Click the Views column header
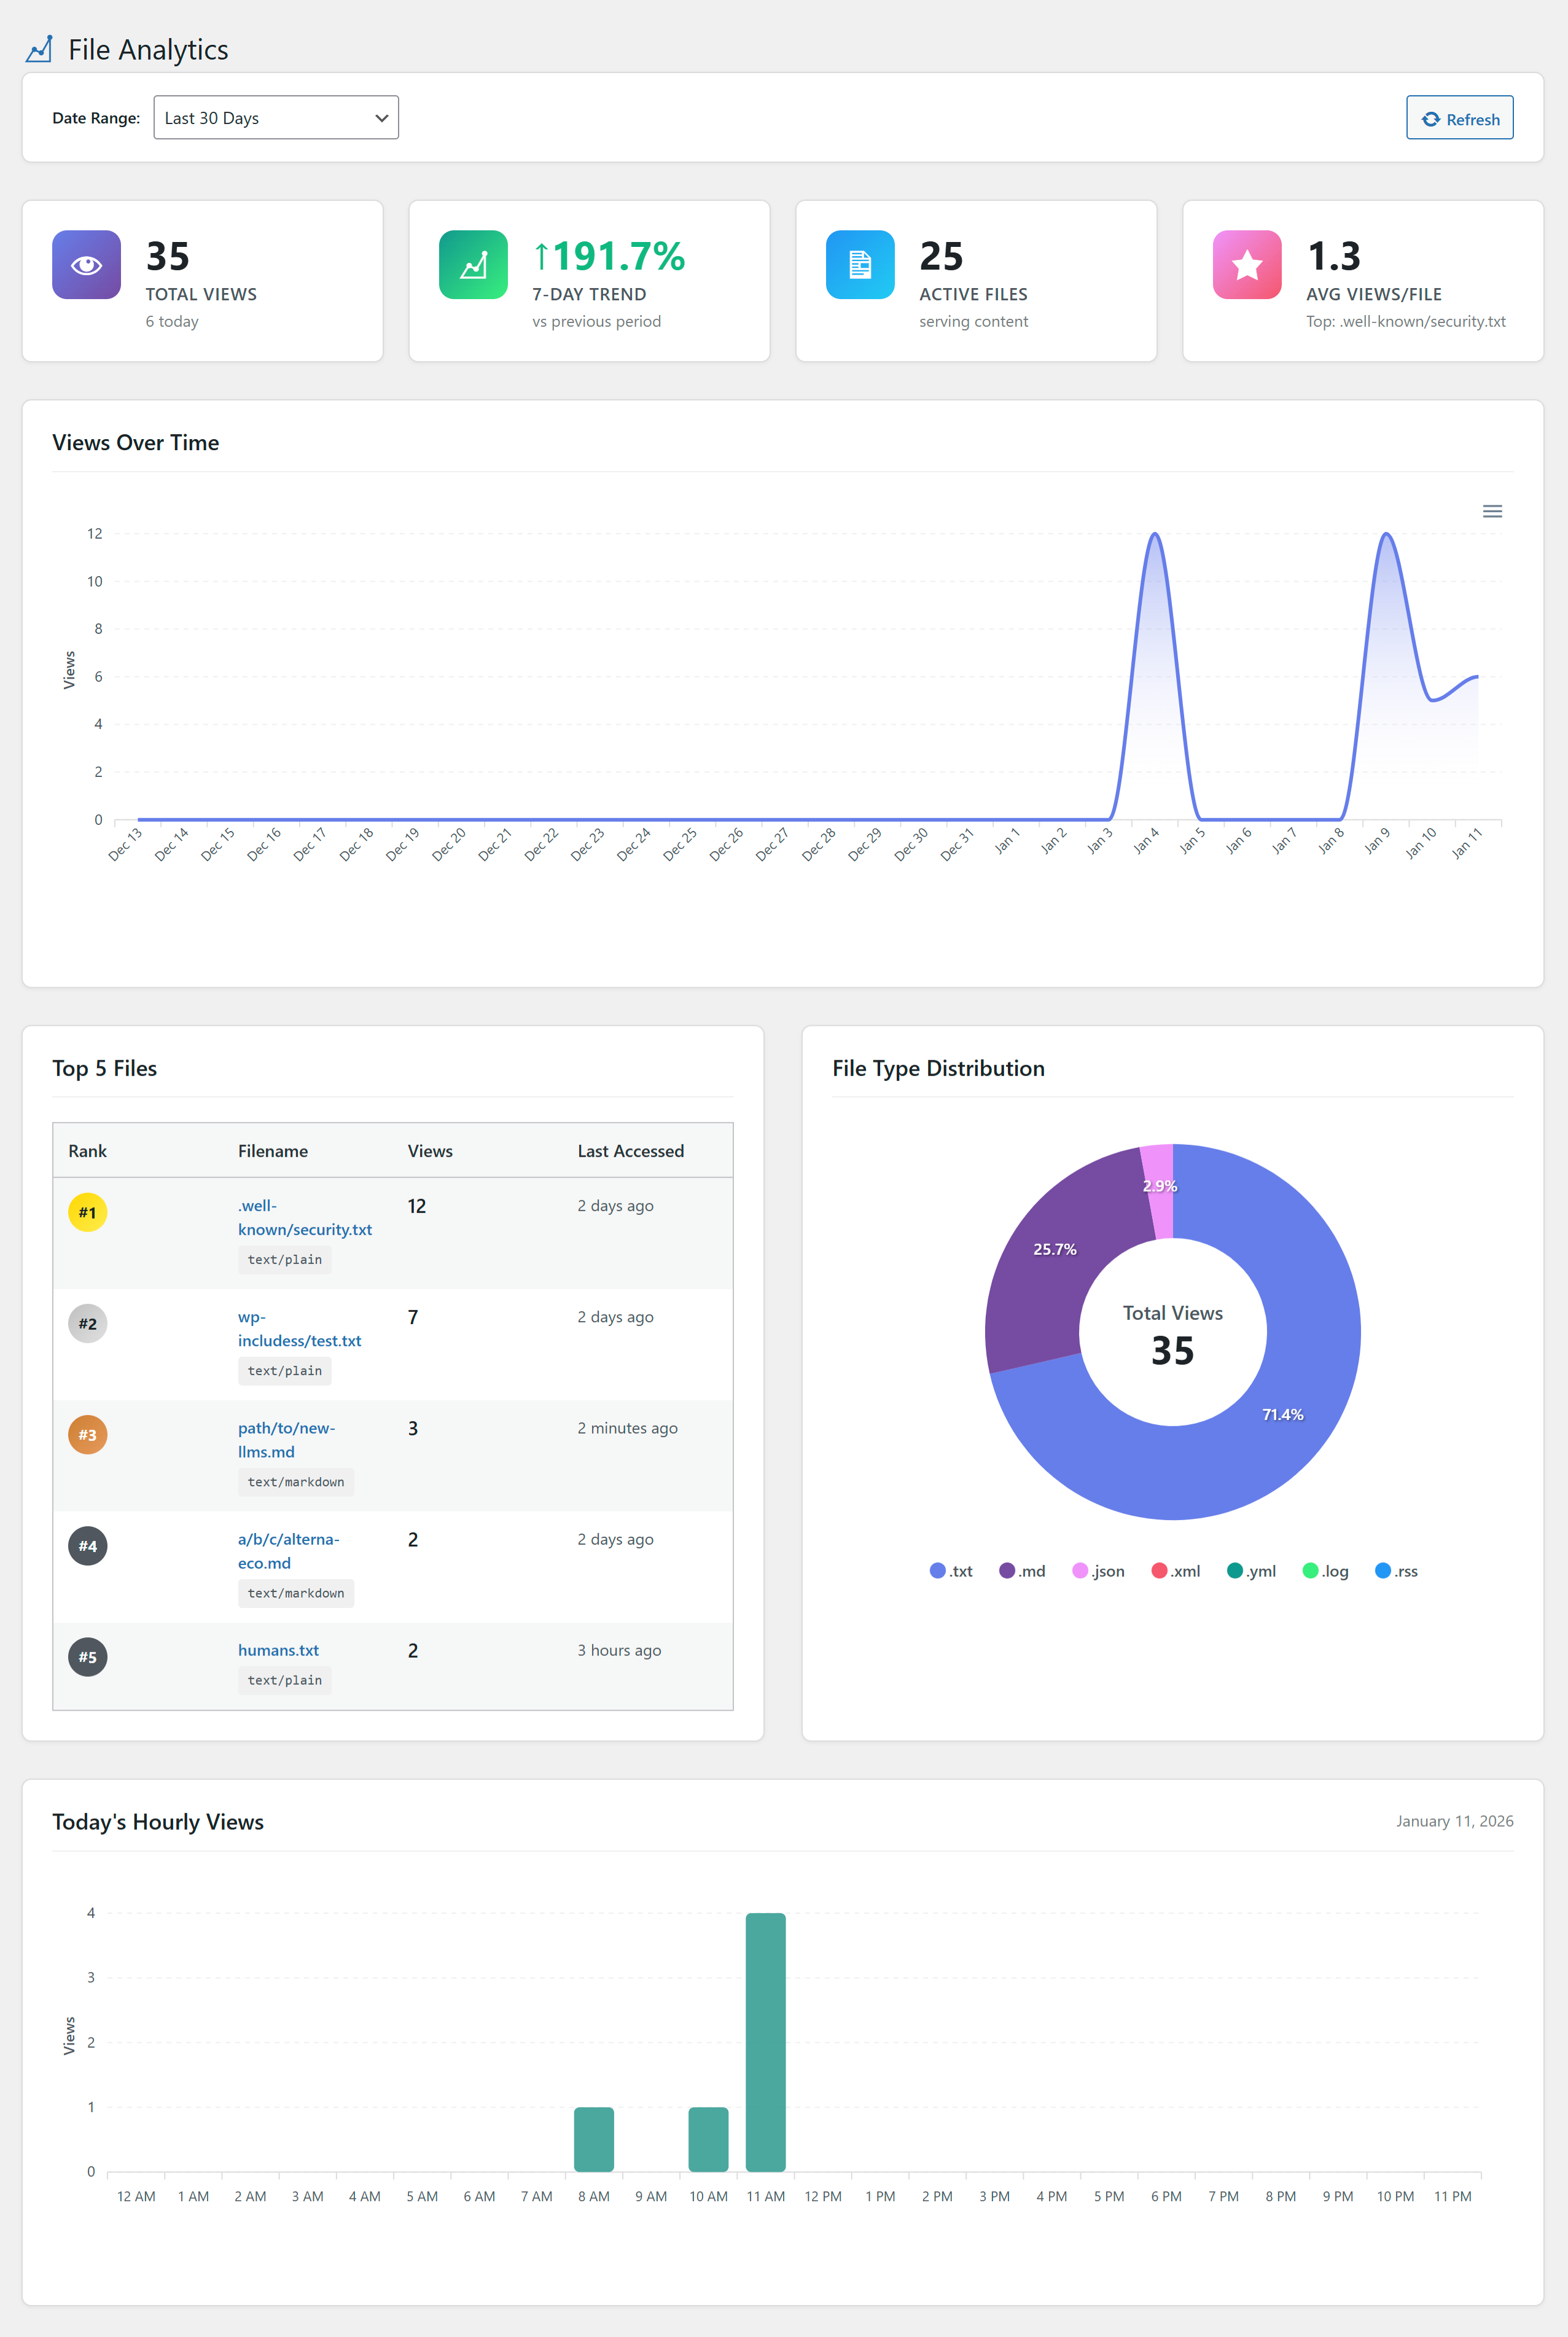Viewport: 1568px width, 2337px height. point(430,1151)
